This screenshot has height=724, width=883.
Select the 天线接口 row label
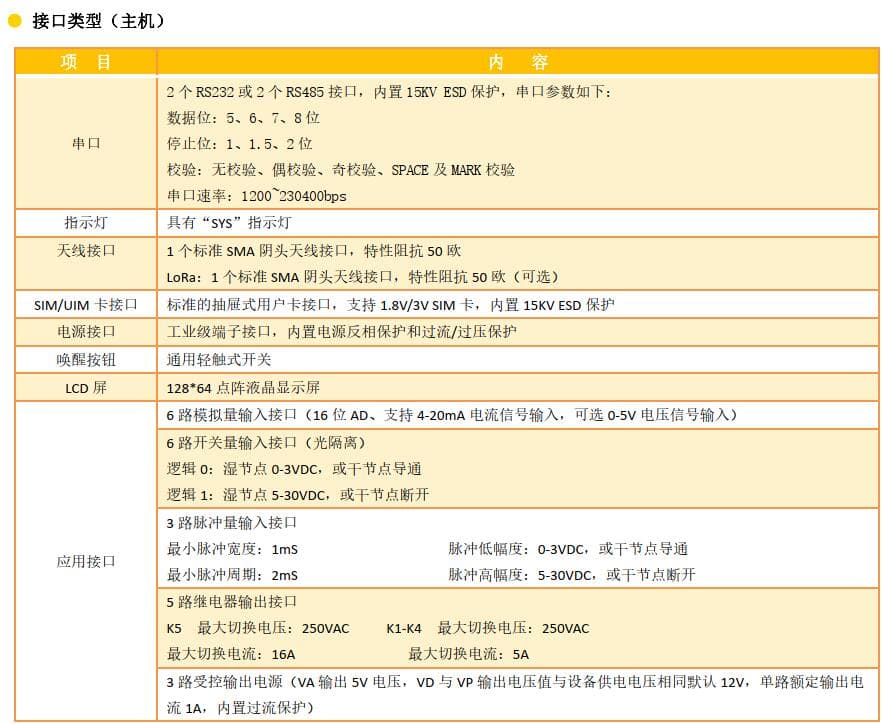coord(86,250)
